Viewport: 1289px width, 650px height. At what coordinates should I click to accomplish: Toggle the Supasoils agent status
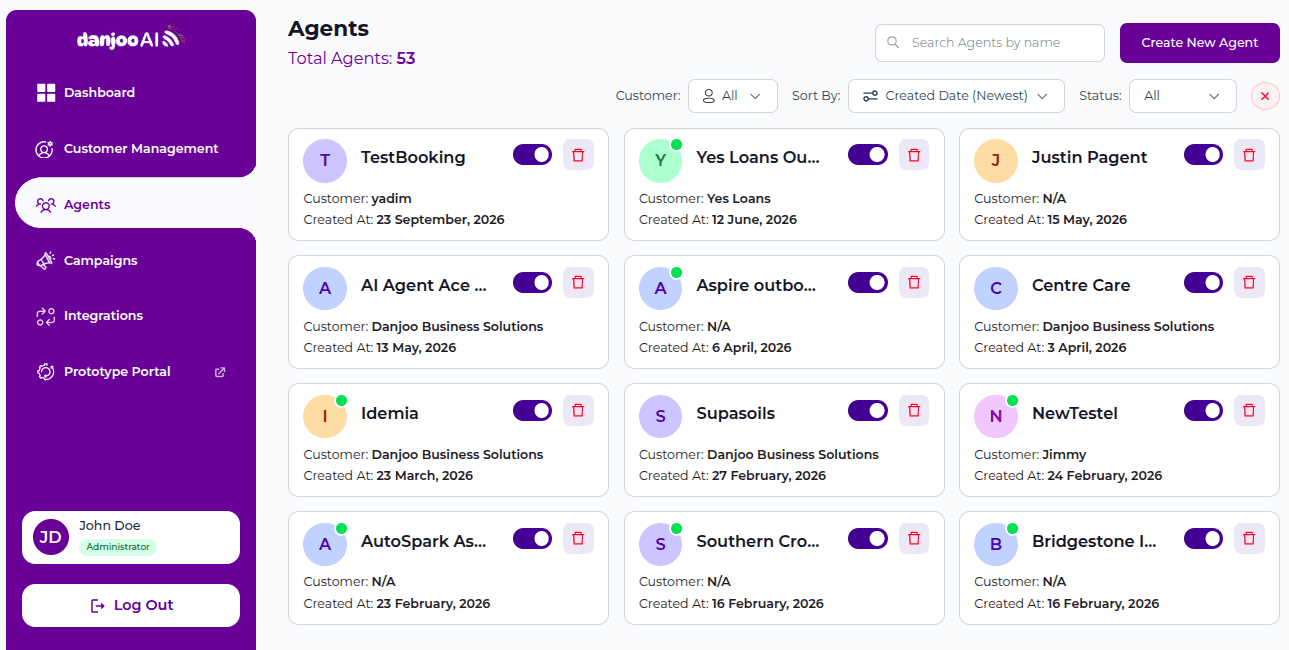pos(868,410)
